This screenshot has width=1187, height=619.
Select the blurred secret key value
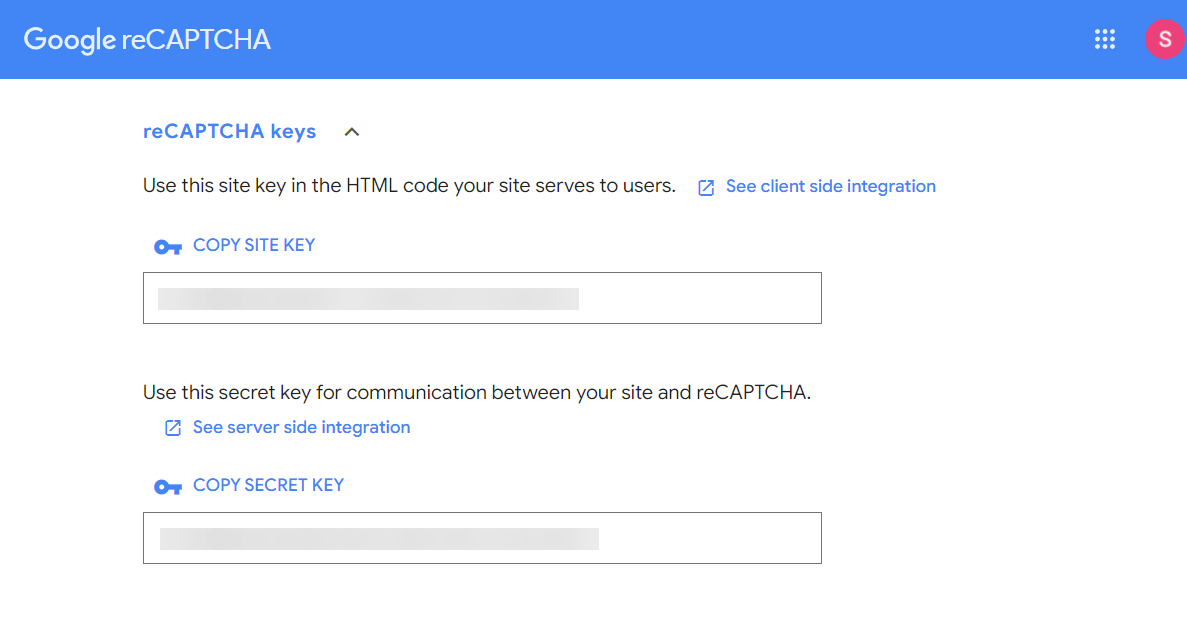(379, 539)
